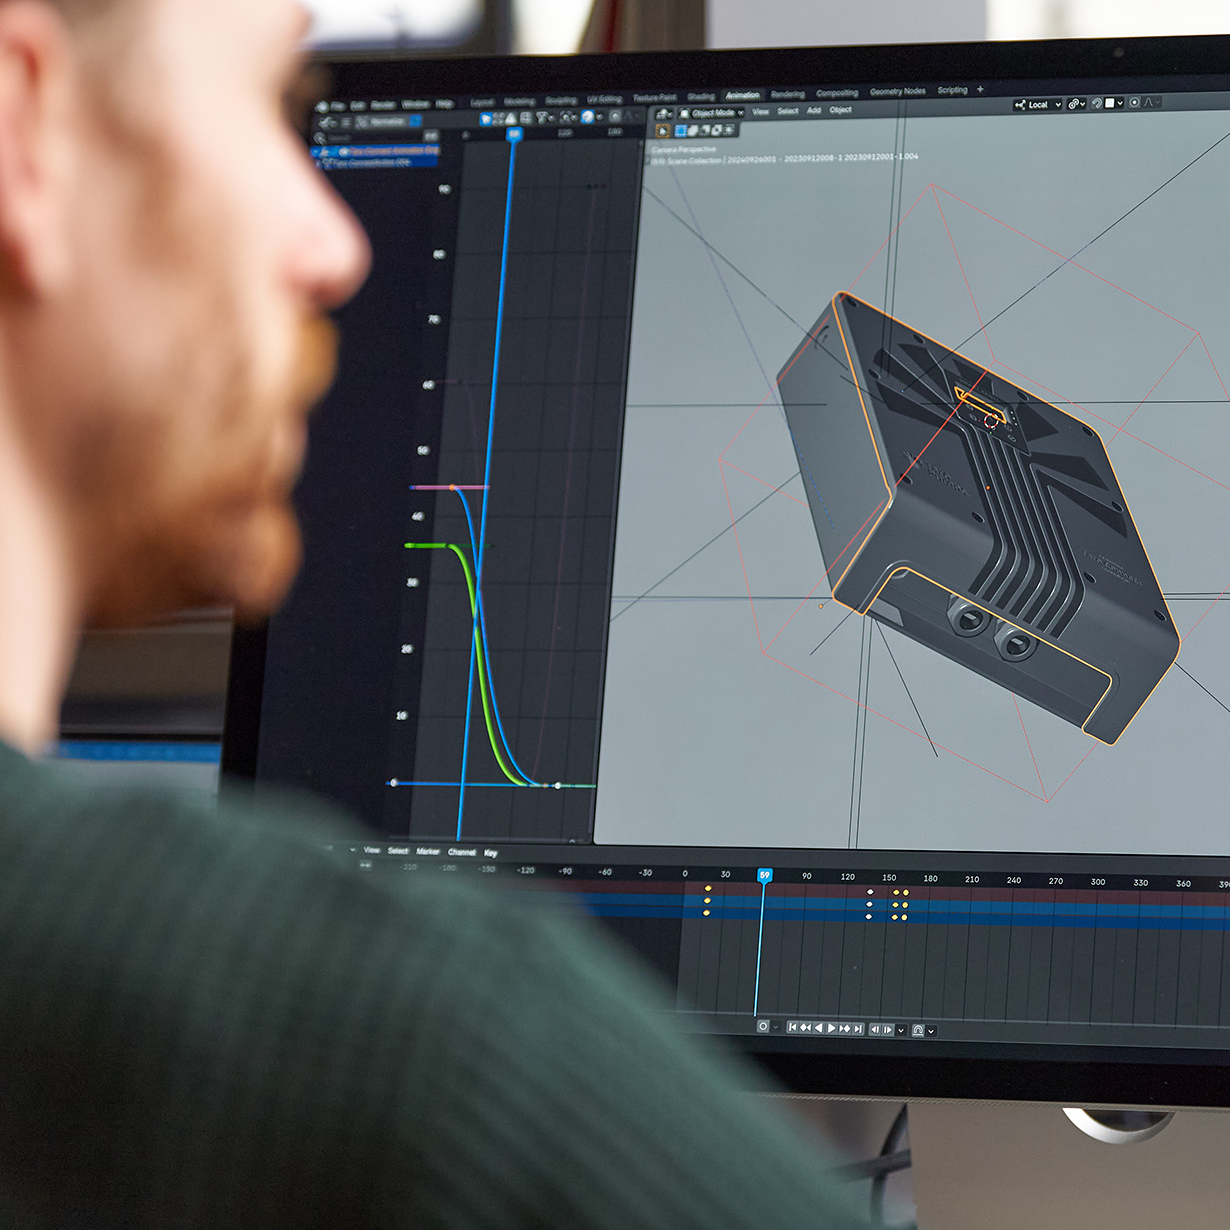Open the Geometry Nodes workspace tab
1230x1230 pixels.
click(x=897, y=91)
